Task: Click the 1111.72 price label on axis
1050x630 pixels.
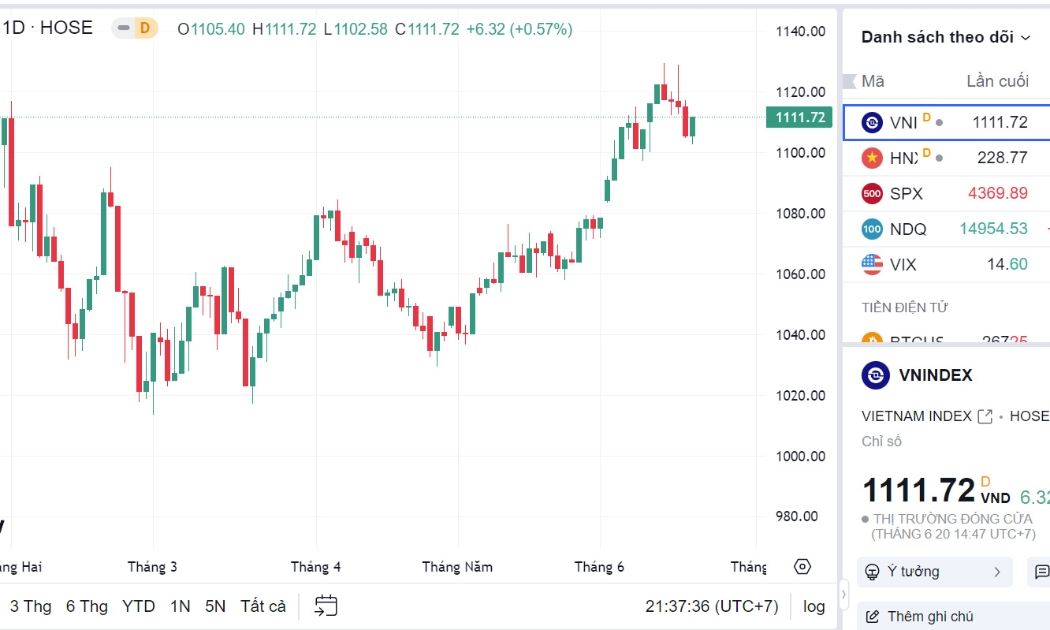Action: pos(800,117)
